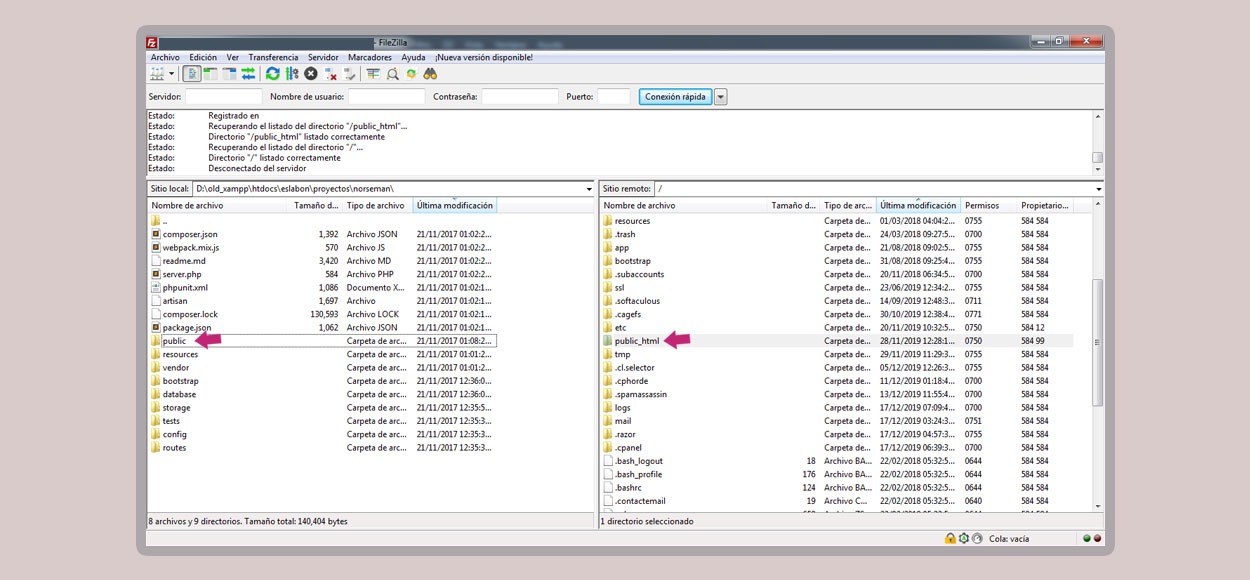Cancel the current operation

pos(311,74)
